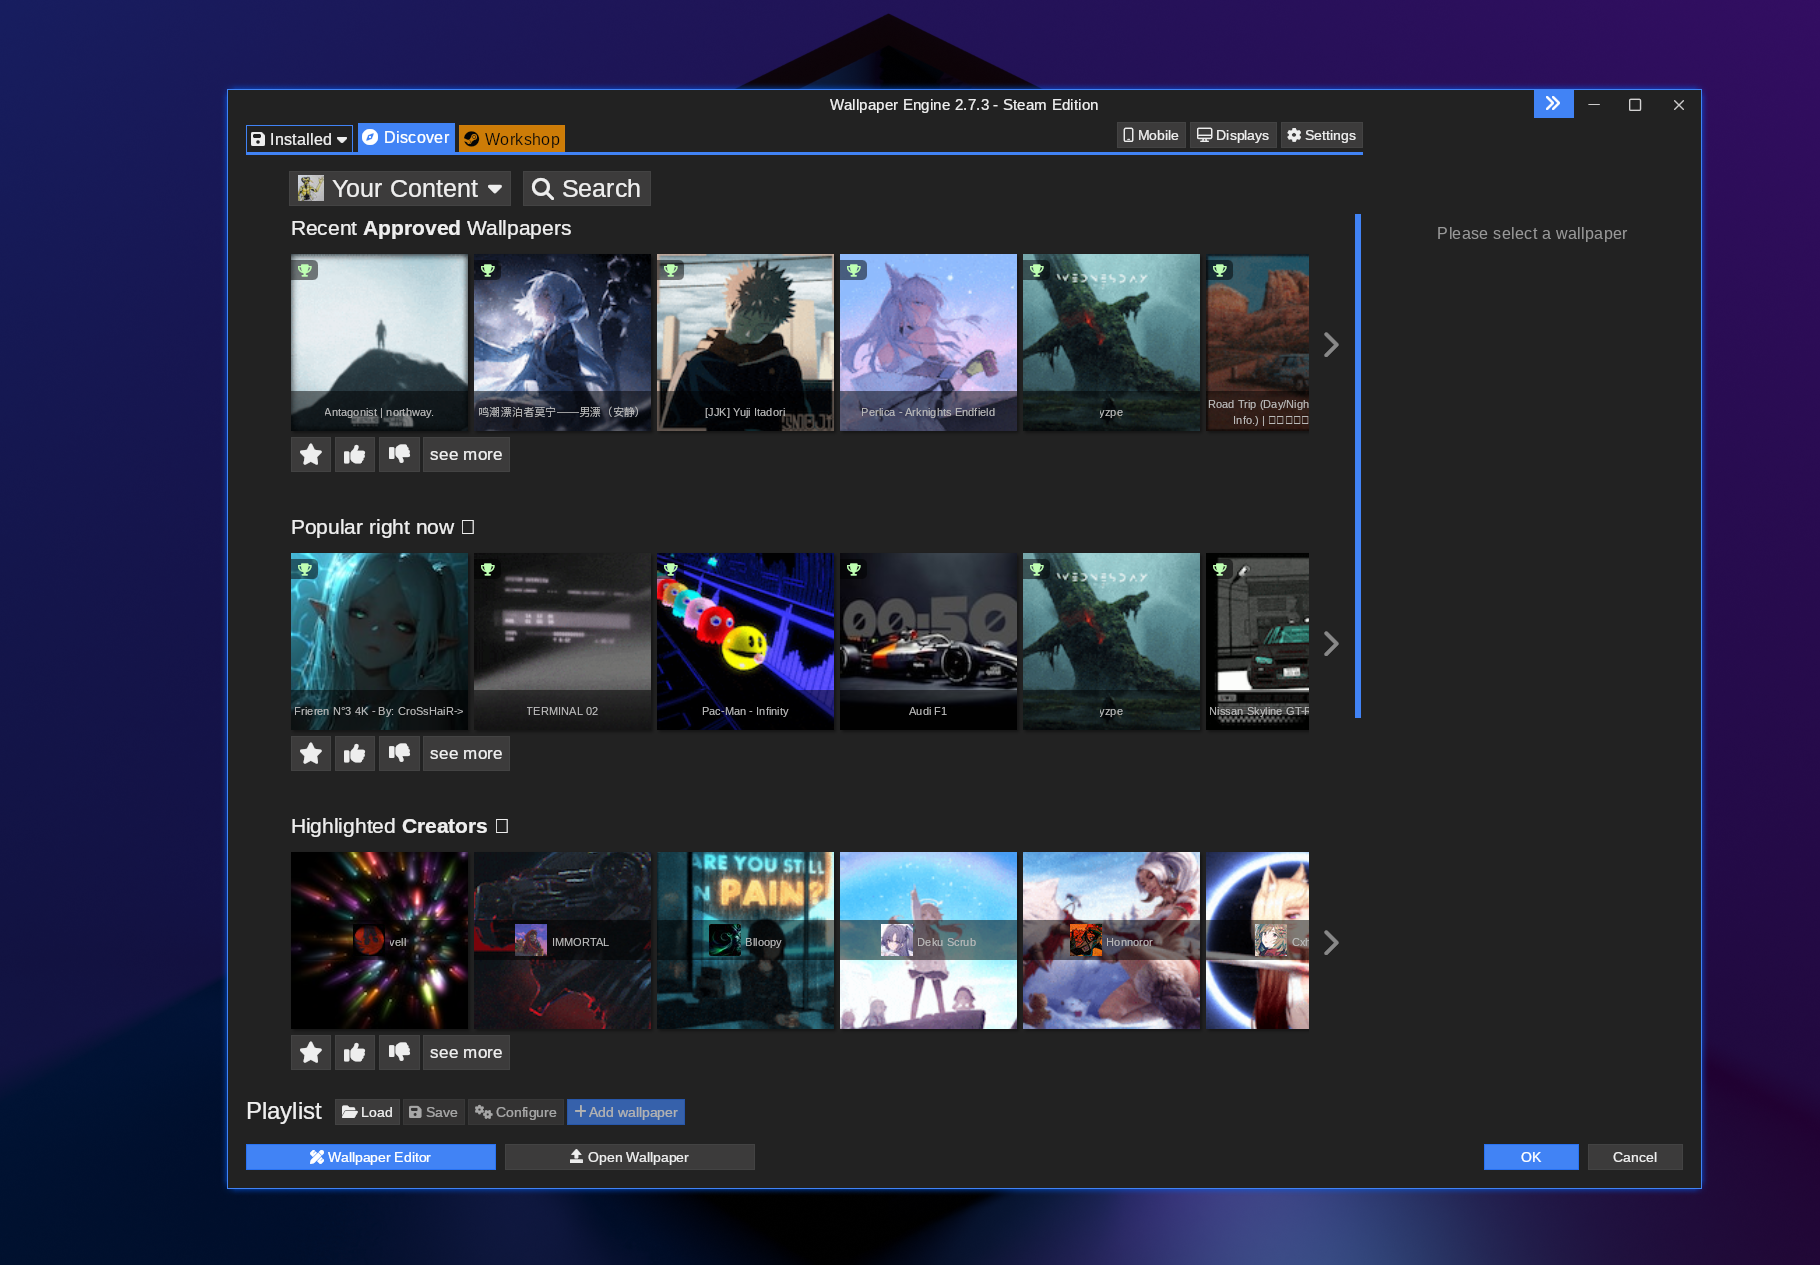Click Add wallpaper to playlist

click(x=626, y=1112)
